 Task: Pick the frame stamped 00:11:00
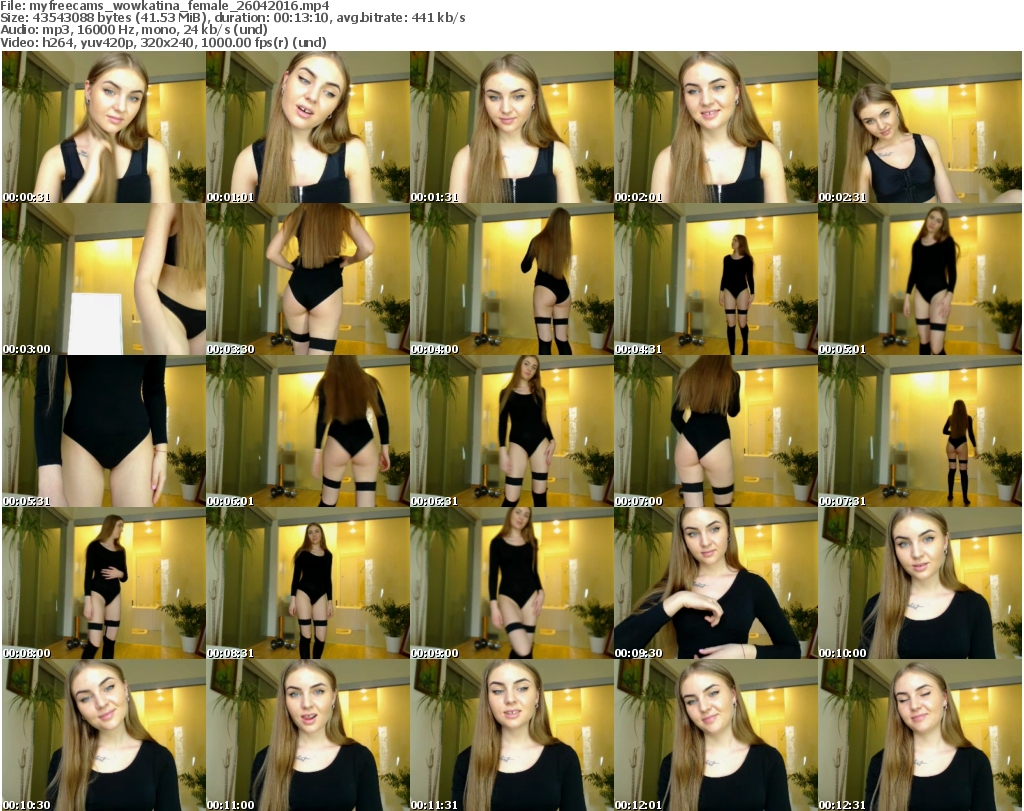pos(308,735)
